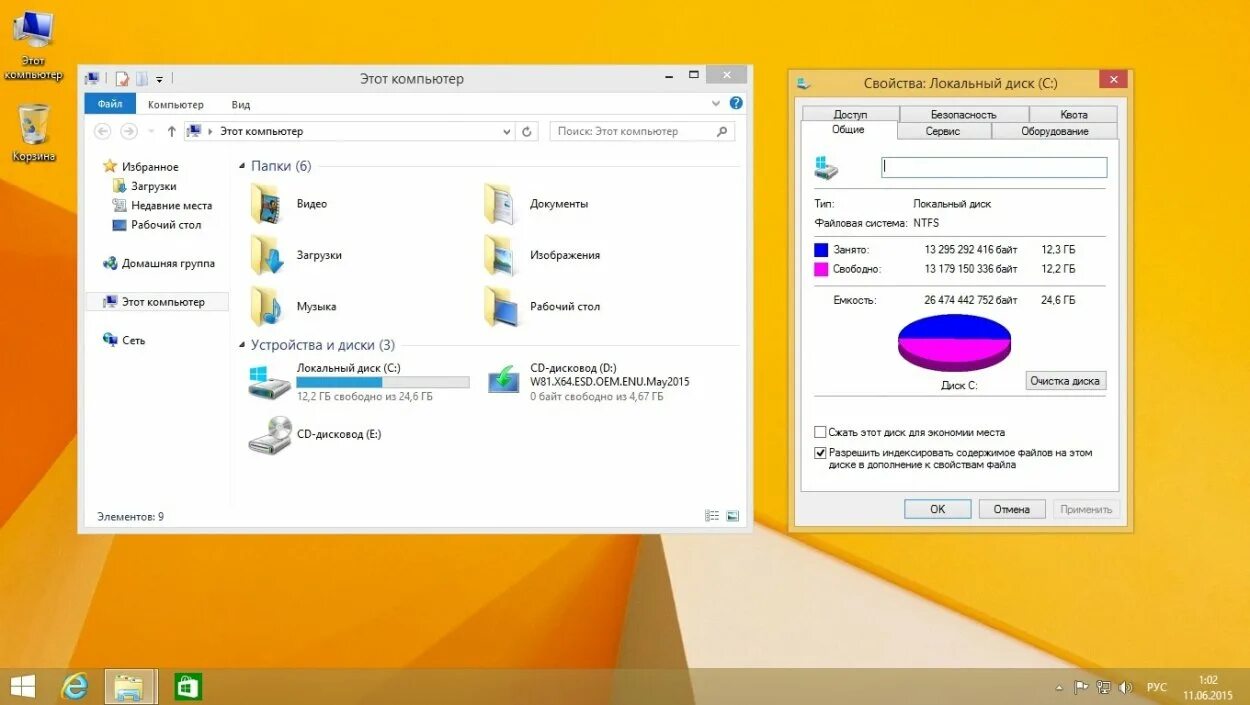
Task: Click Properties icon in quick access toolbar
Action: coord(122,78)
